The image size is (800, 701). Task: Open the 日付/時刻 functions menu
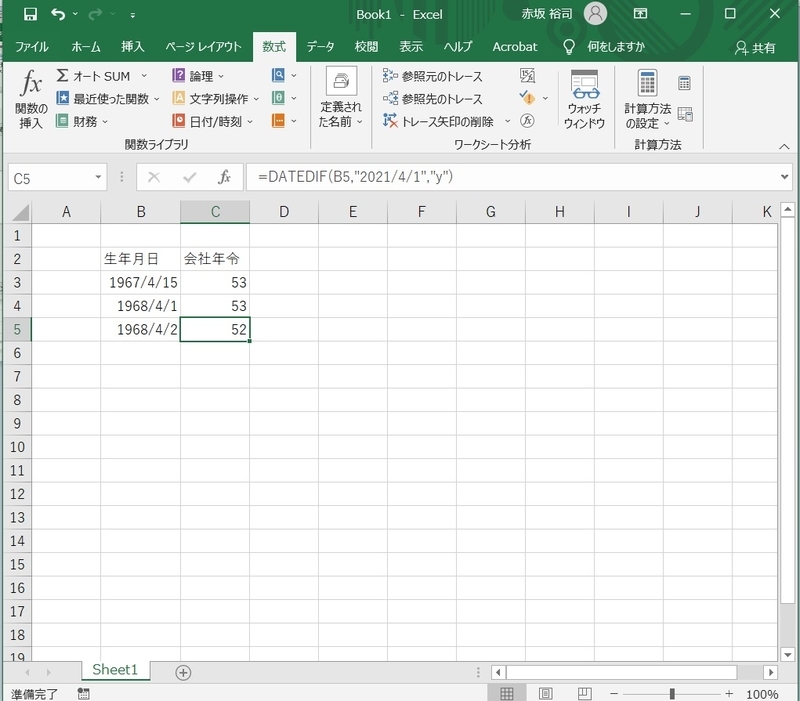click(212, 121)
